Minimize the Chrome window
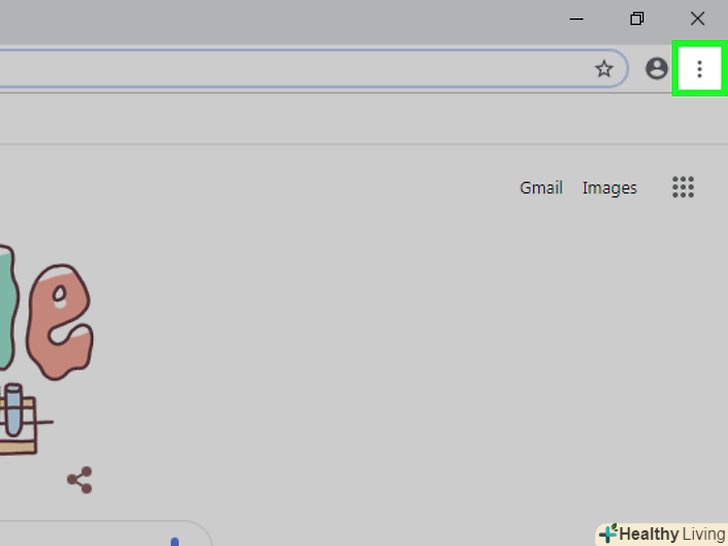 coord(576,19)
